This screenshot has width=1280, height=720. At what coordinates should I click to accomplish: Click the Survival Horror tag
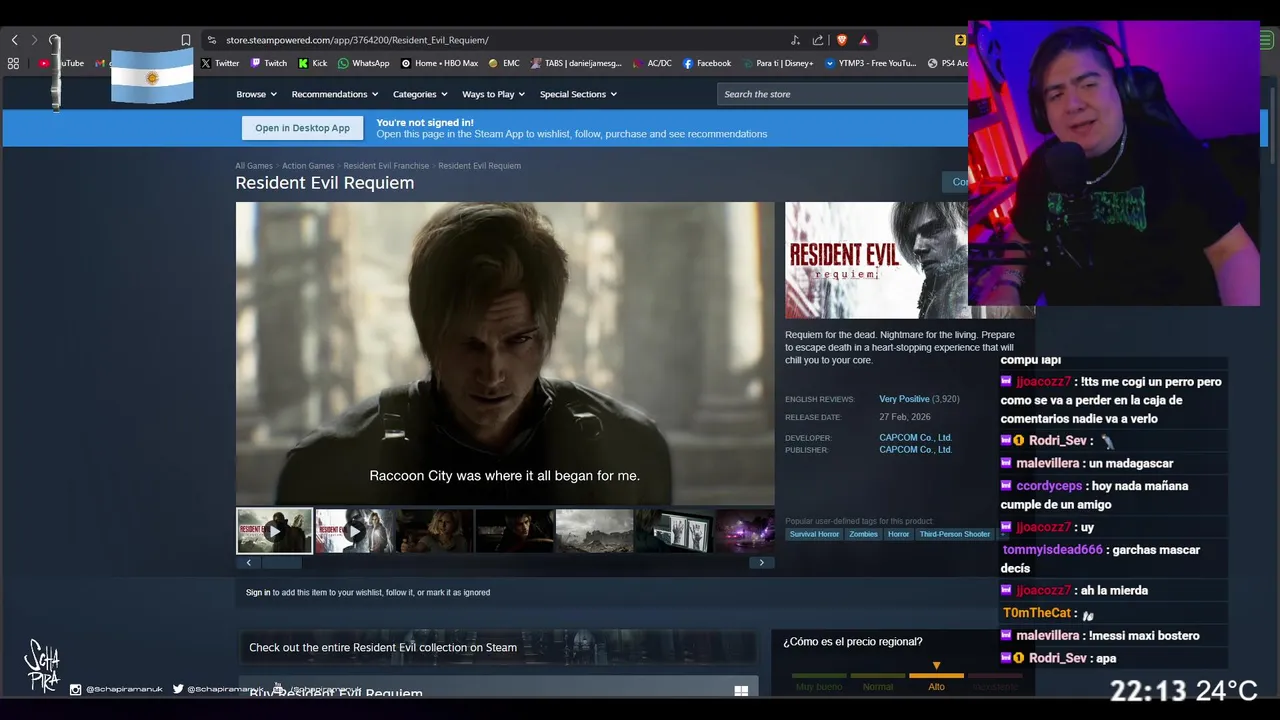814,534
